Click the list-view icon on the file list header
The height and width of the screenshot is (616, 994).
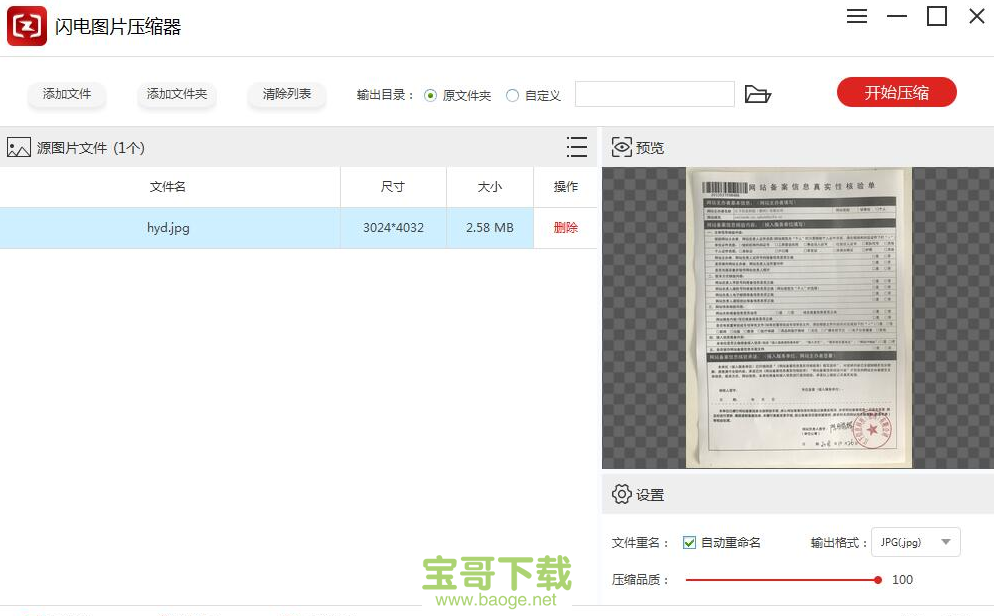pyautogui.click(x=577, y=146)
